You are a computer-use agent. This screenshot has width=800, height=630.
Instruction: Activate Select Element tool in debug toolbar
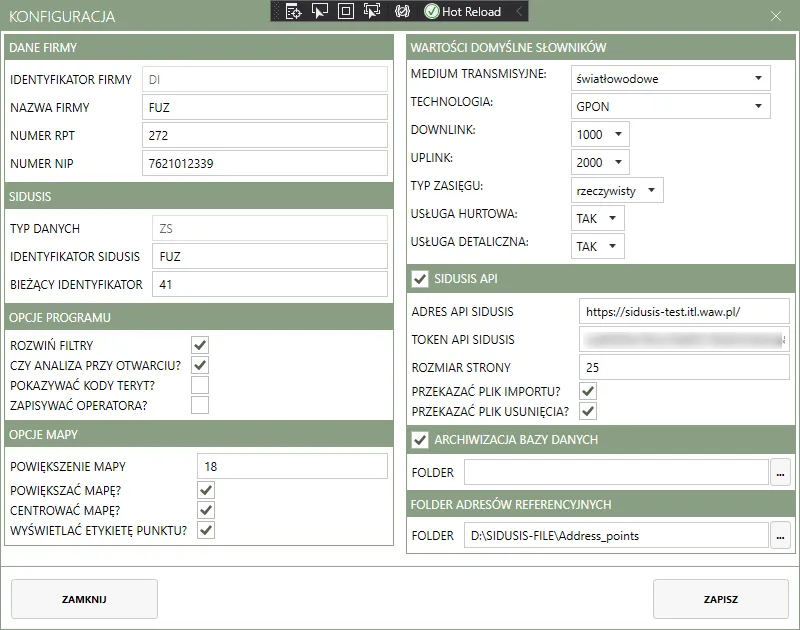[320, 11]
